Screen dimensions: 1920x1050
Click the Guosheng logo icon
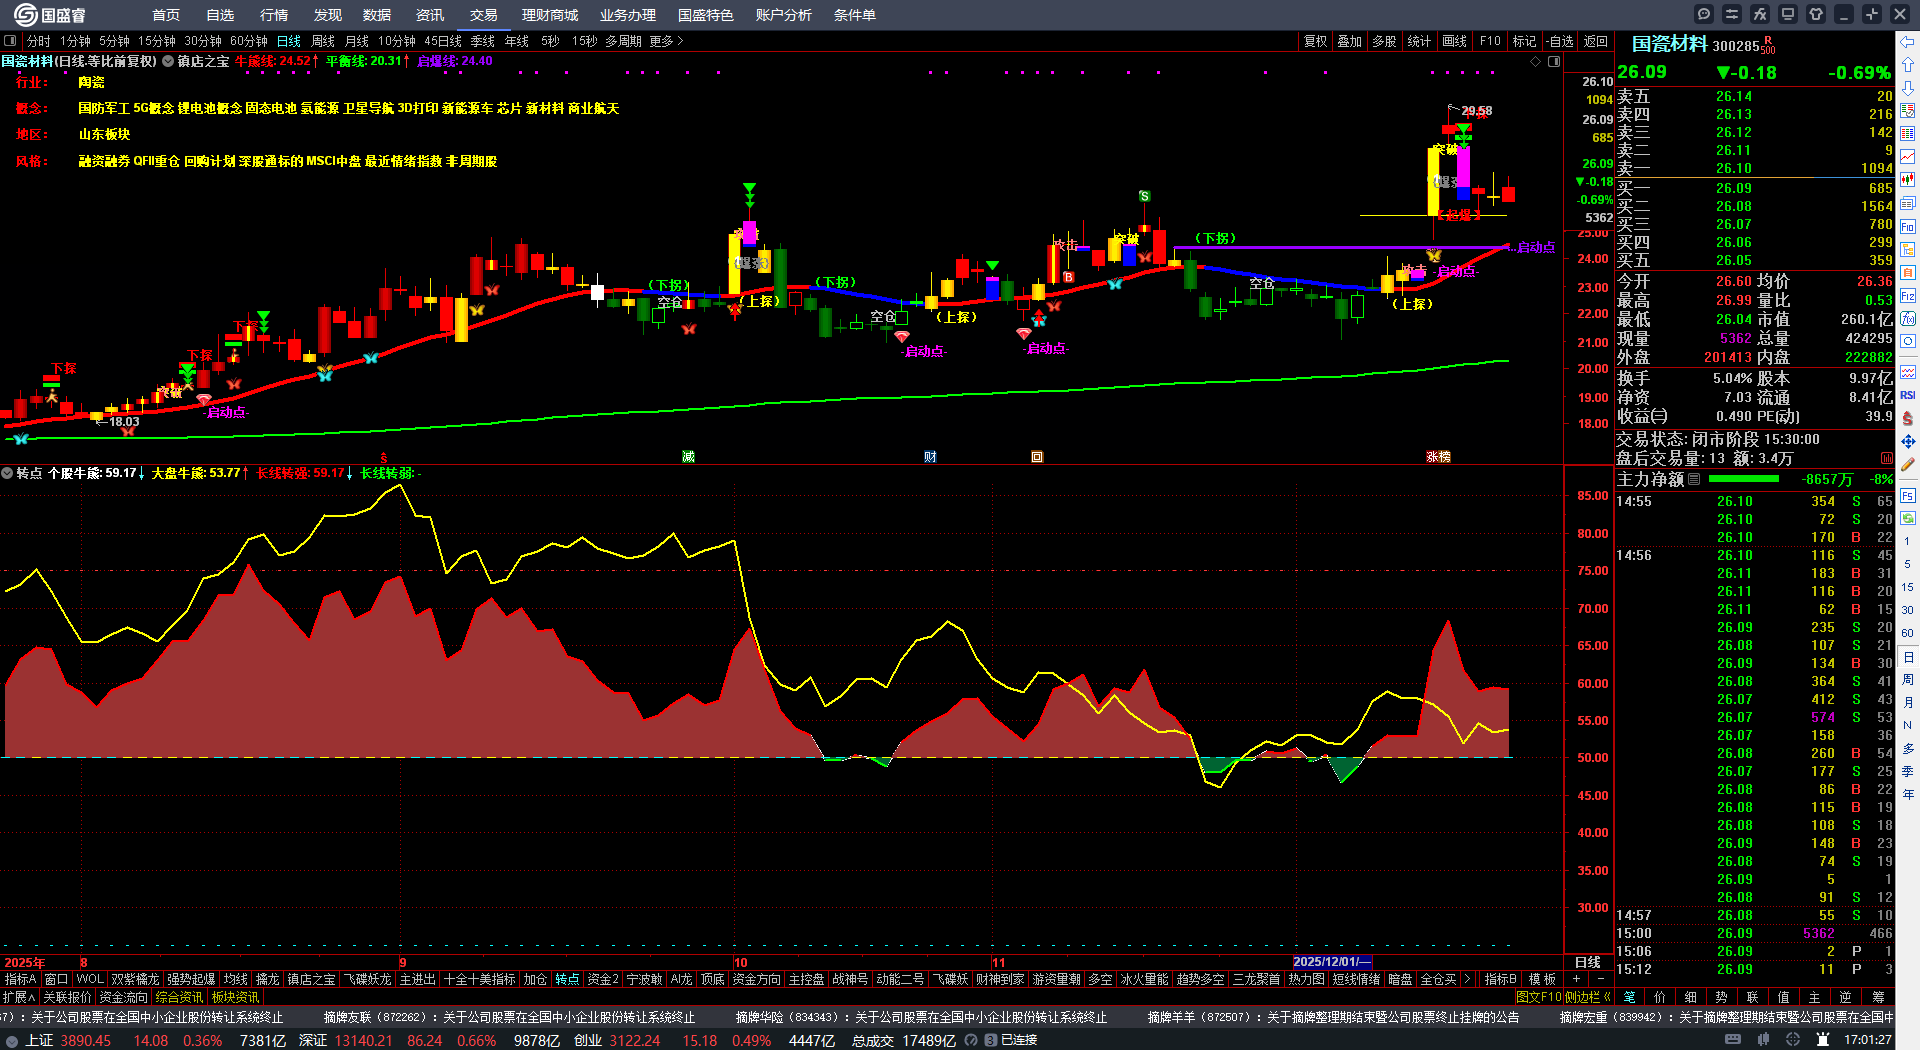25,14
